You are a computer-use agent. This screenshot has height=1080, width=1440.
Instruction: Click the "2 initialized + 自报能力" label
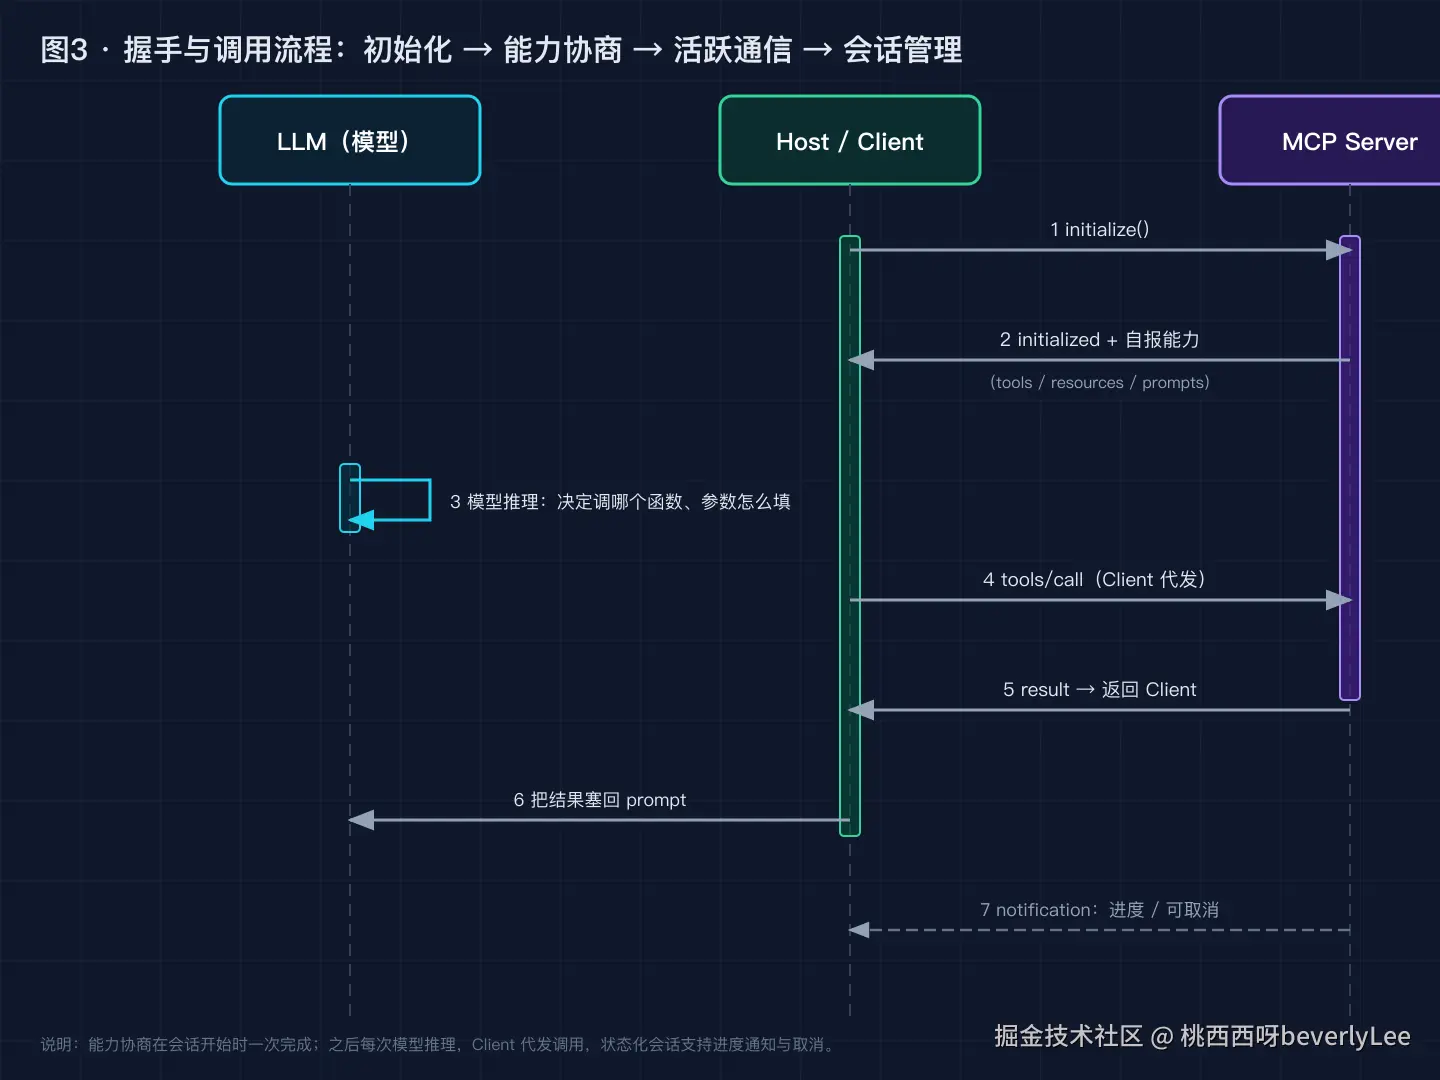(x=1100, y=339)
